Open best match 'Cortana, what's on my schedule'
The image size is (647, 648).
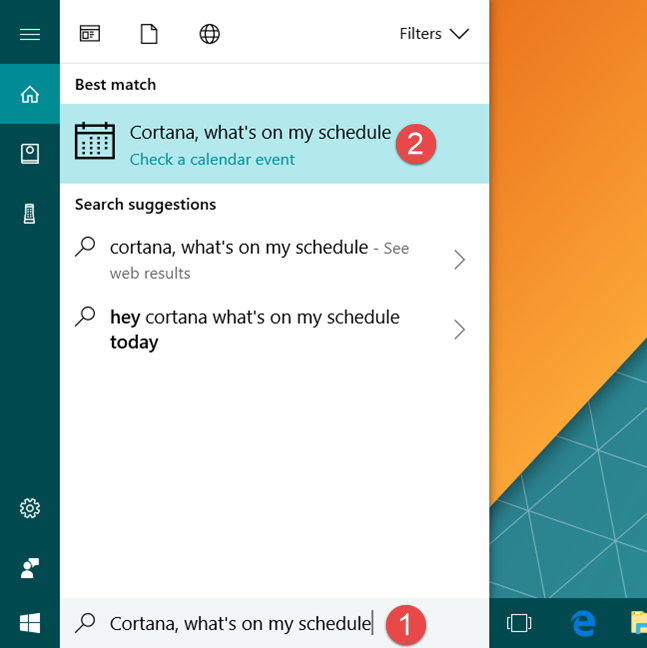[x=274, y=144]
